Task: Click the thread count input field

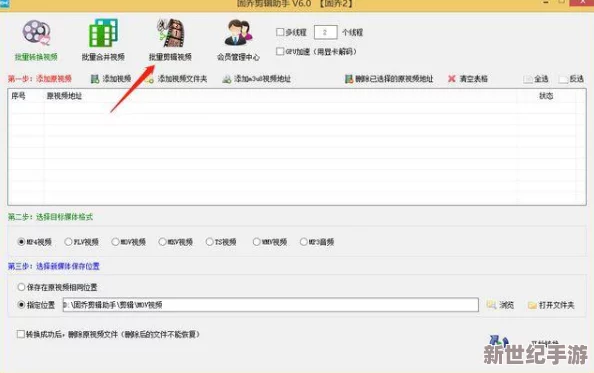Action: pyautogui.click(x=325, y=32)
